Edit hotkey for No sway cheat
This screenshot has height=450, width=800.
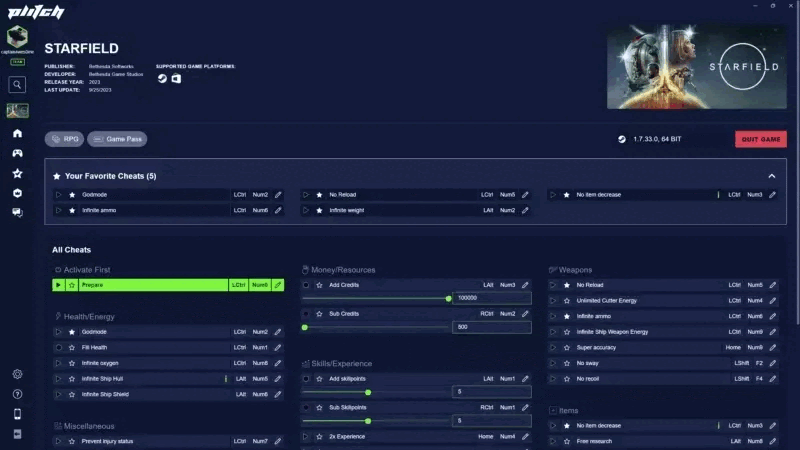(772, 363)
